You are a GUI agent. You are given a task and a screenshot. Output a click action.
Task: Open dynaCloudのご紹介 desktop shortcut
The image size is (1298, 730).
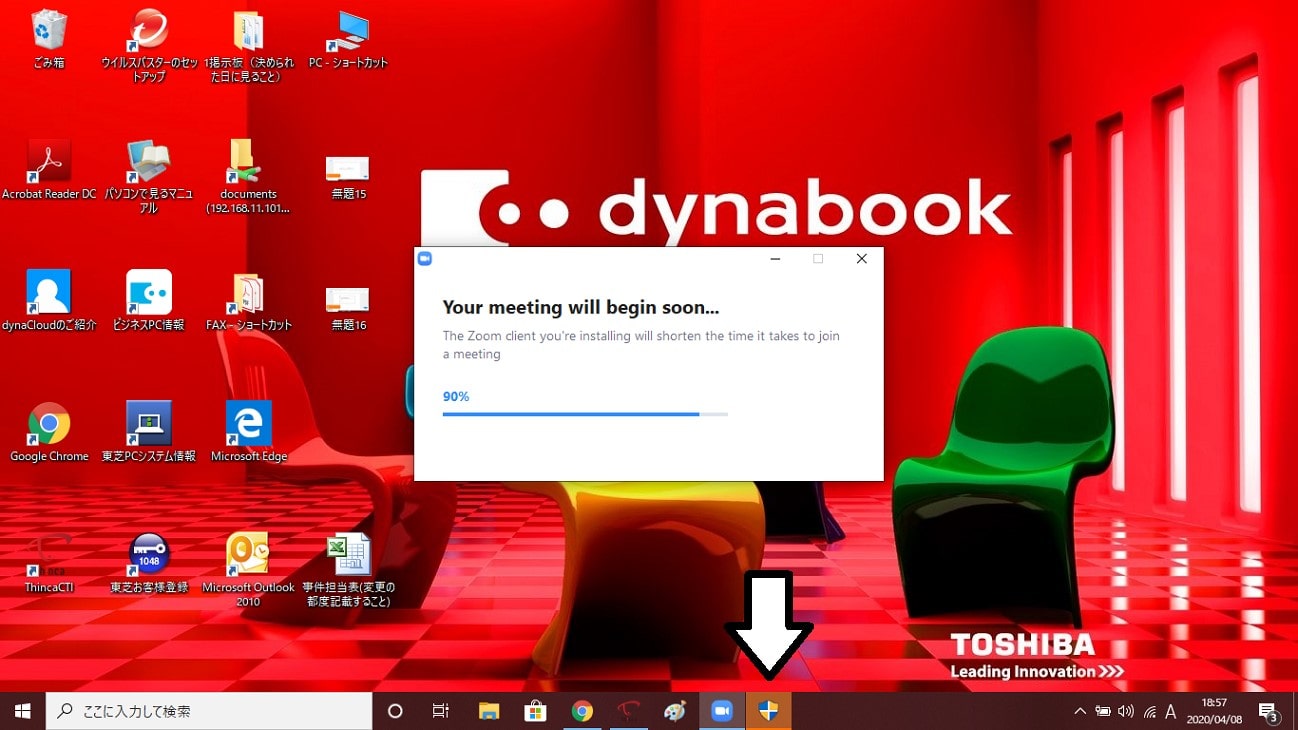click(x=48, y=300)
